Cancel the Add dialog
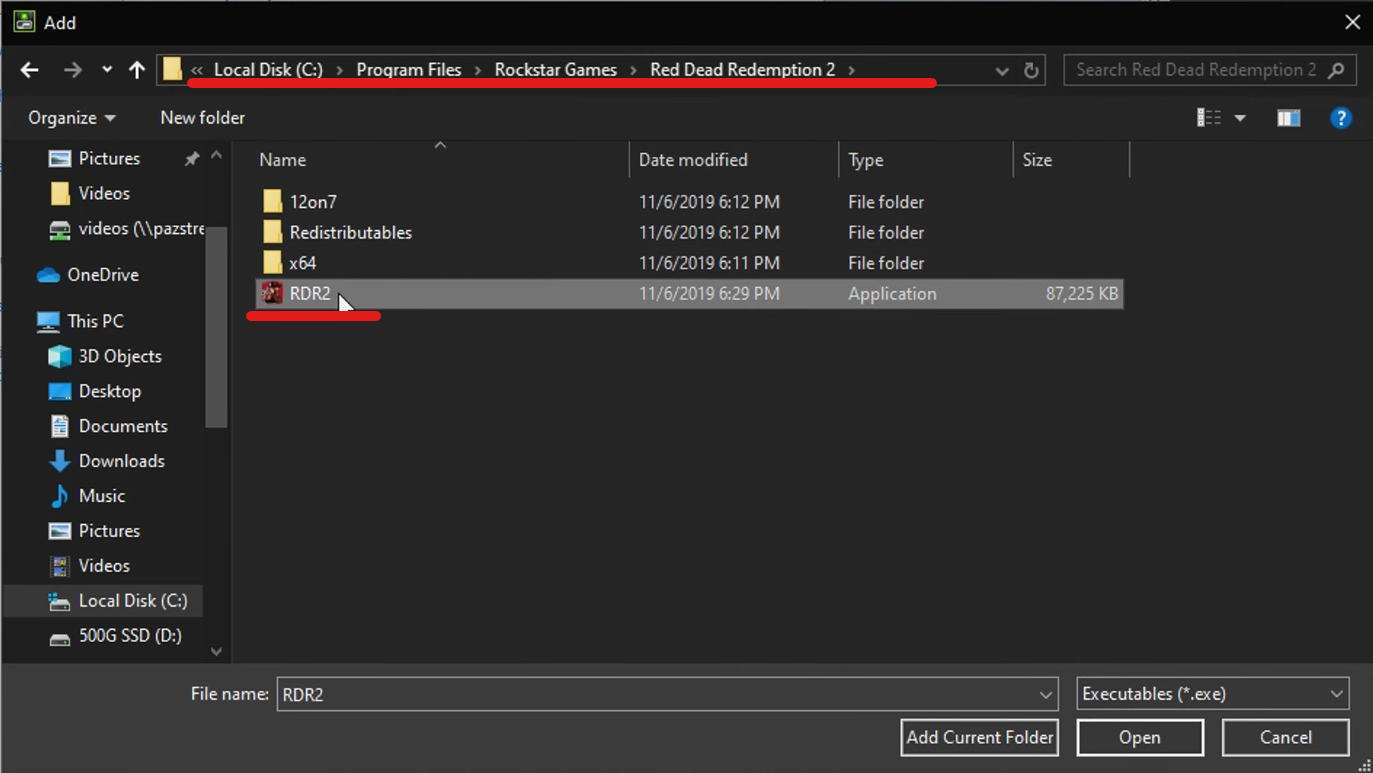 1285,738
